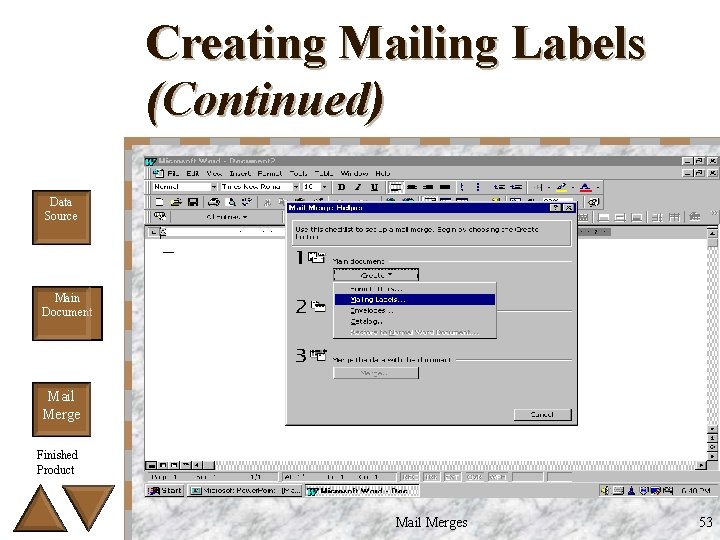720x540 pixels.
Task: Create a new blank document icon
Action: click(x=159, y=202)
